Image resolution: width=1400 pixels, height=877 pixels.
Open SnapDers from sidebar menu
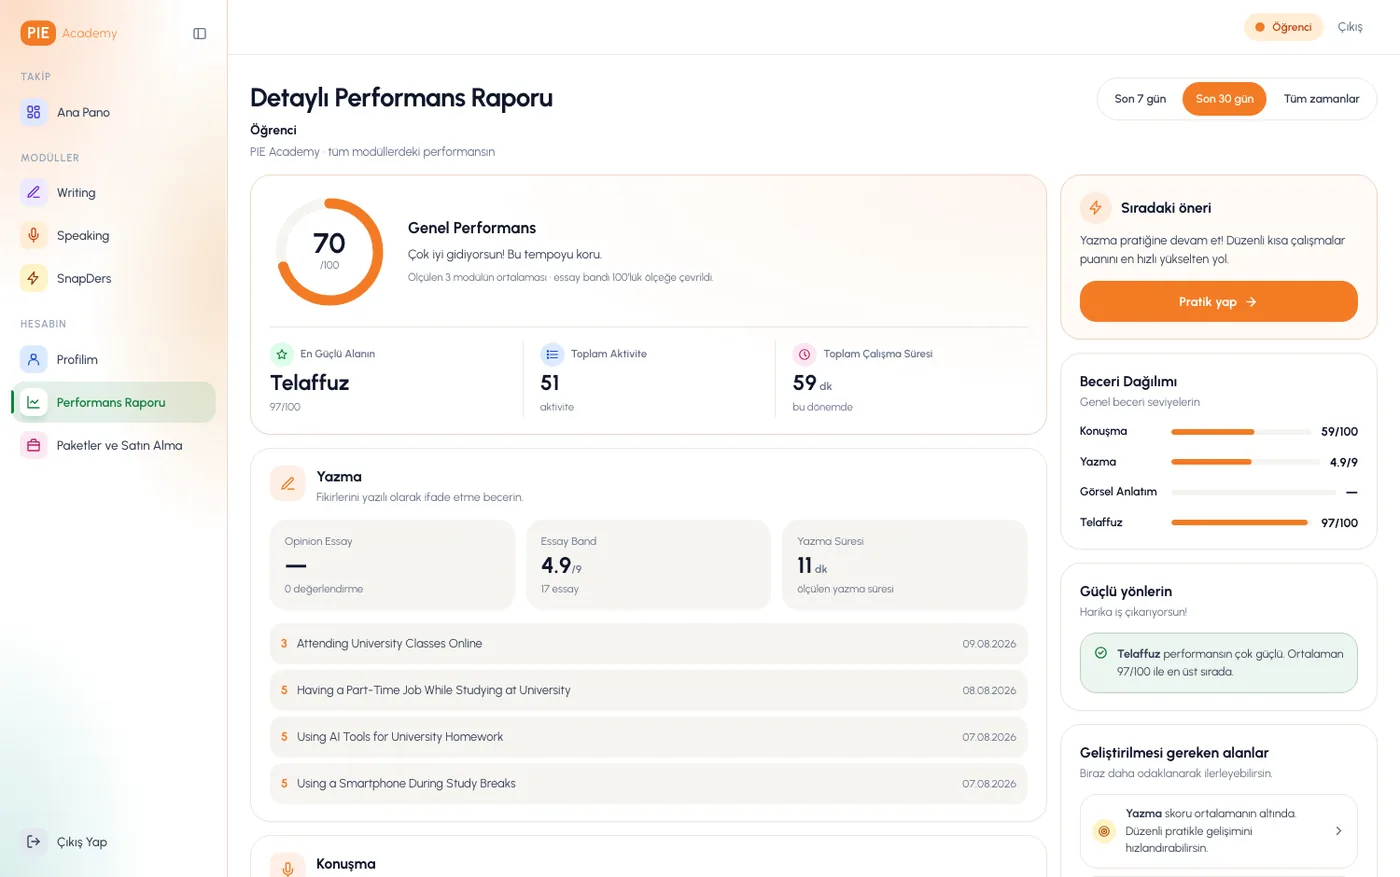point(114,278)
